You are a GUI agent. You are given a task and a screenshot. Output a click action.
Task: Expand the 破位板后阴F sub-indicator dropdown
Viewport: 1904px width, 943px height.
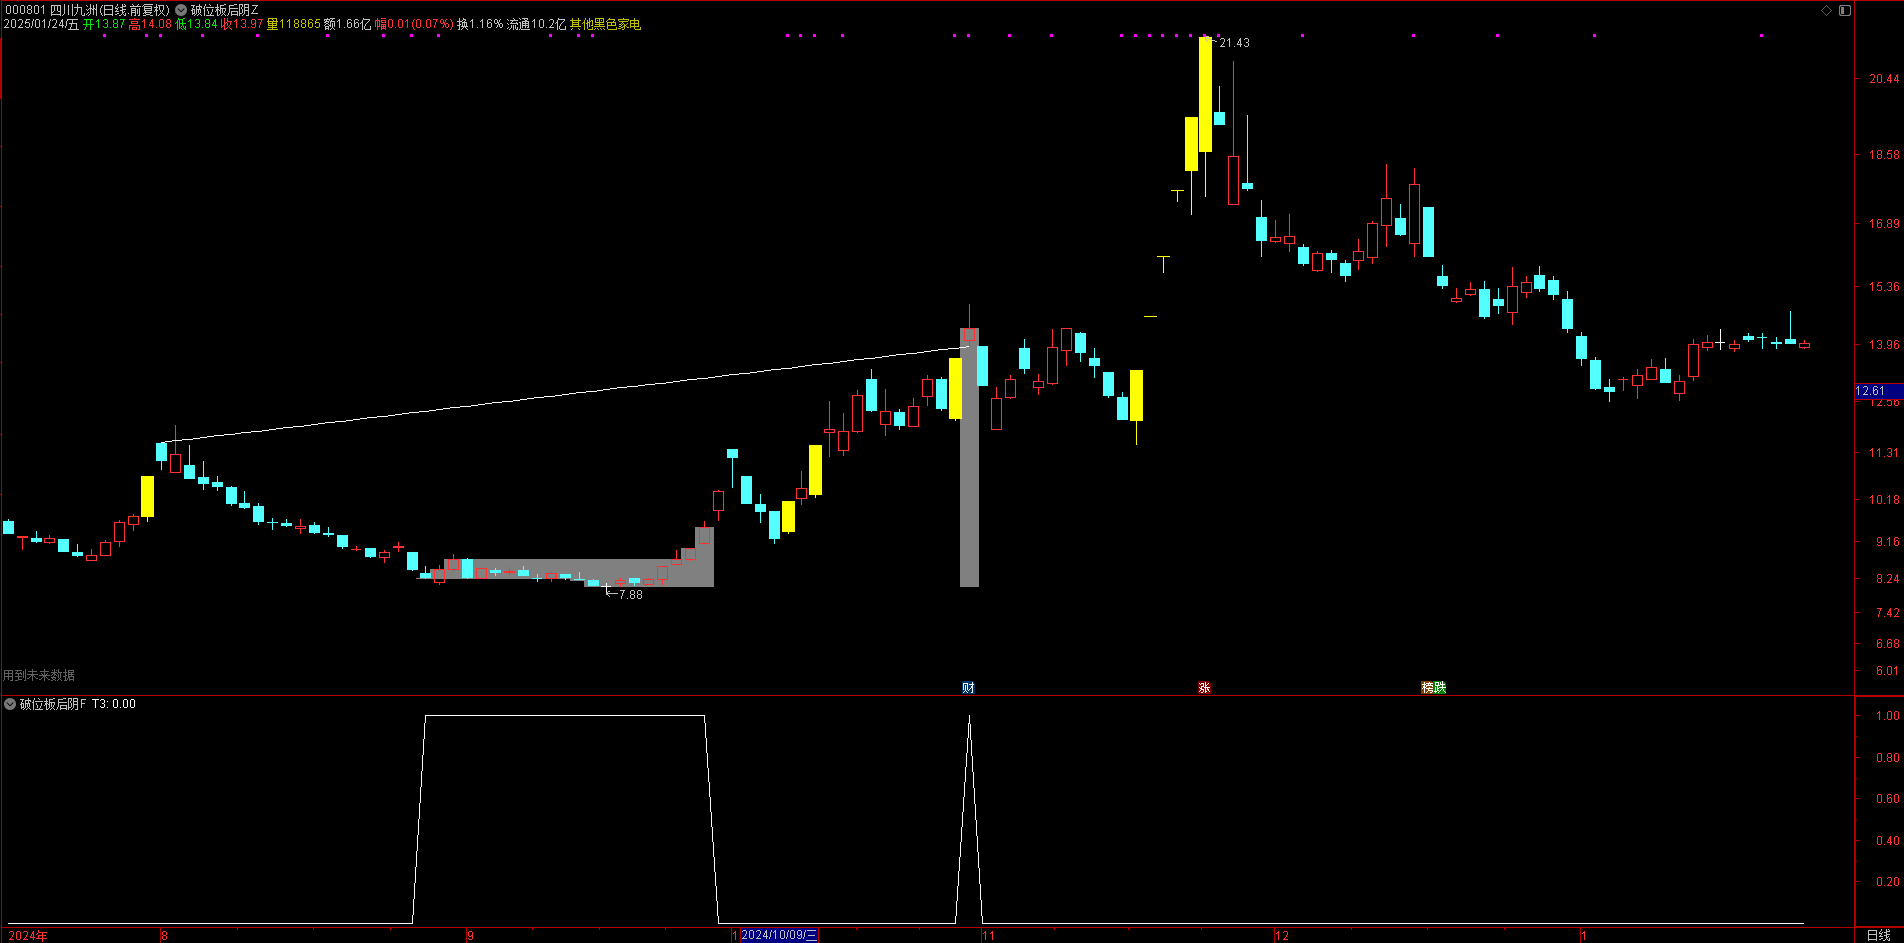point(10,704)
